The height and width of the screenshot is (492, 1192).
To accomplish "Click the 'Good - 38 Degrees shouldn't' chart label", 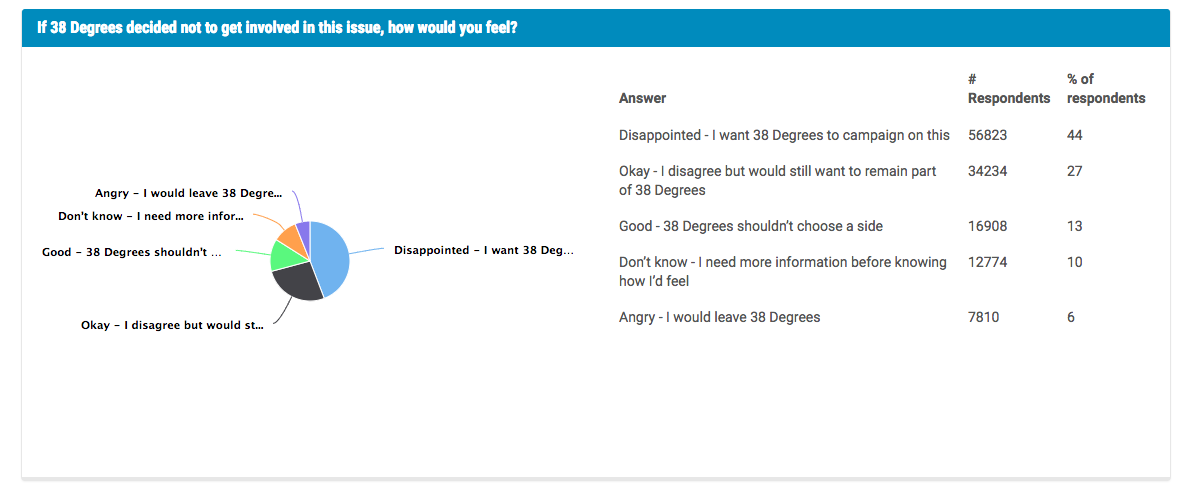I will (131, 253).
